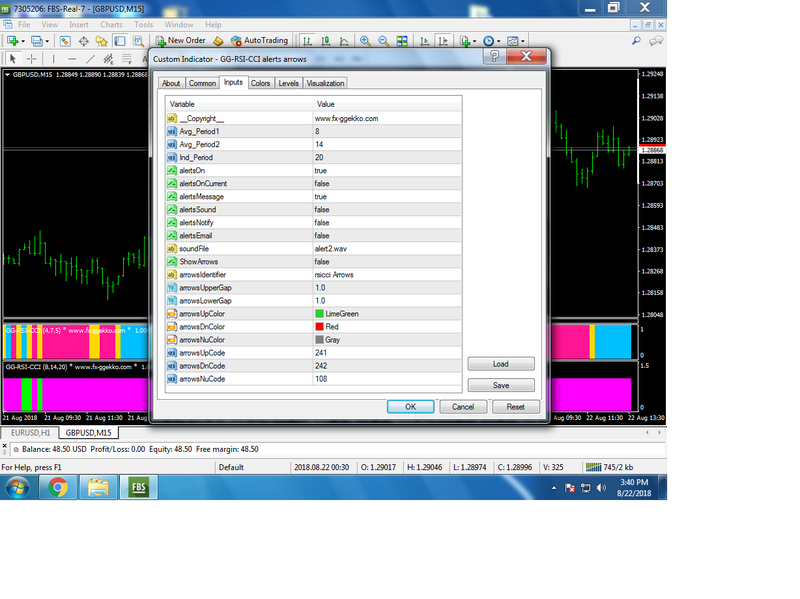Toggle the Terminal panel icon

pyautogui.click(x=120, y=41)
